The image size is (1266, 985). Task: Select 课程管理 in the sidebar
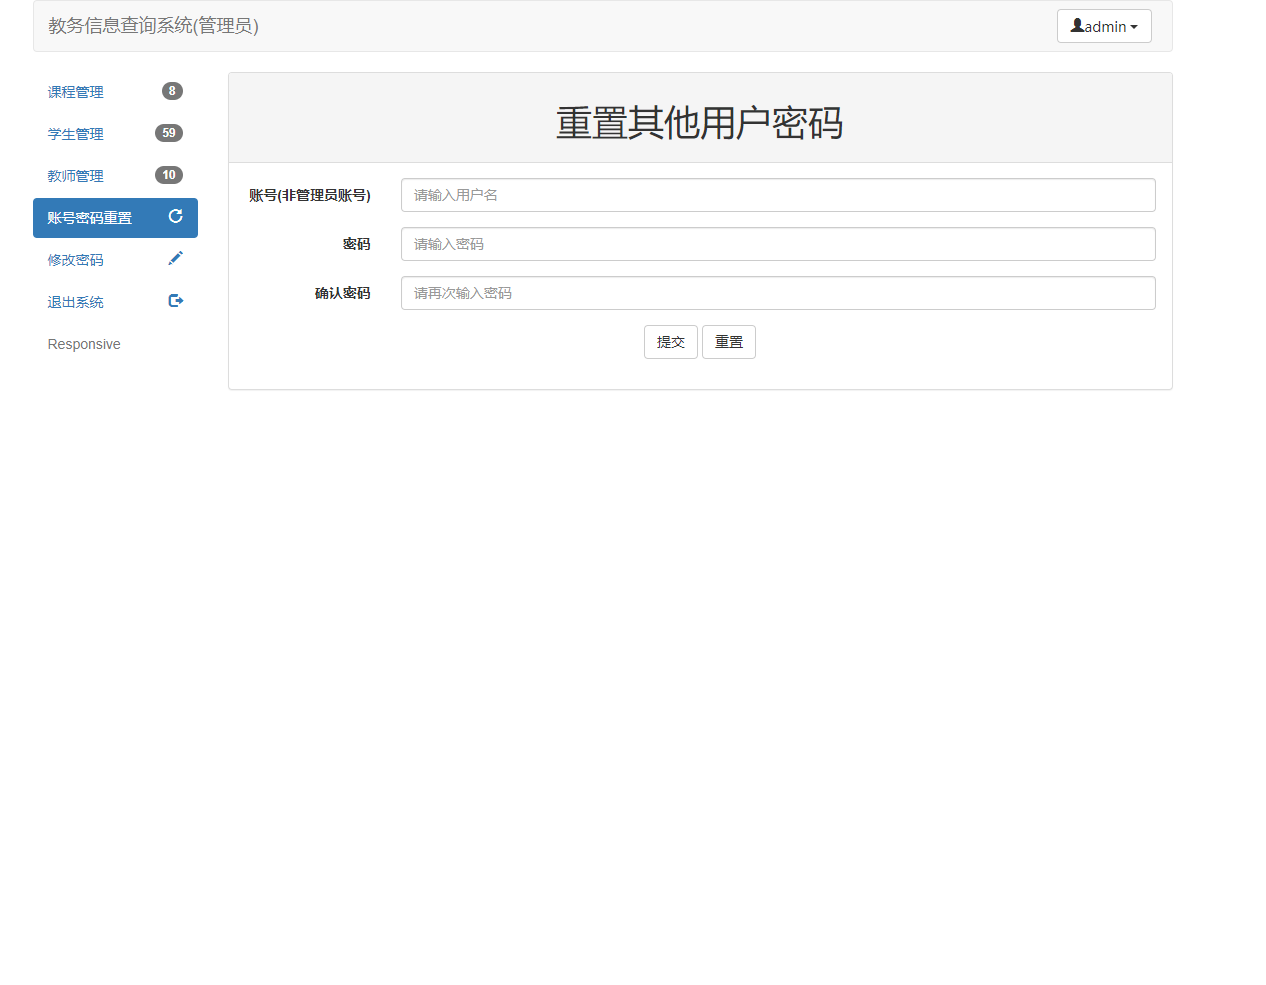coord(75,91)
